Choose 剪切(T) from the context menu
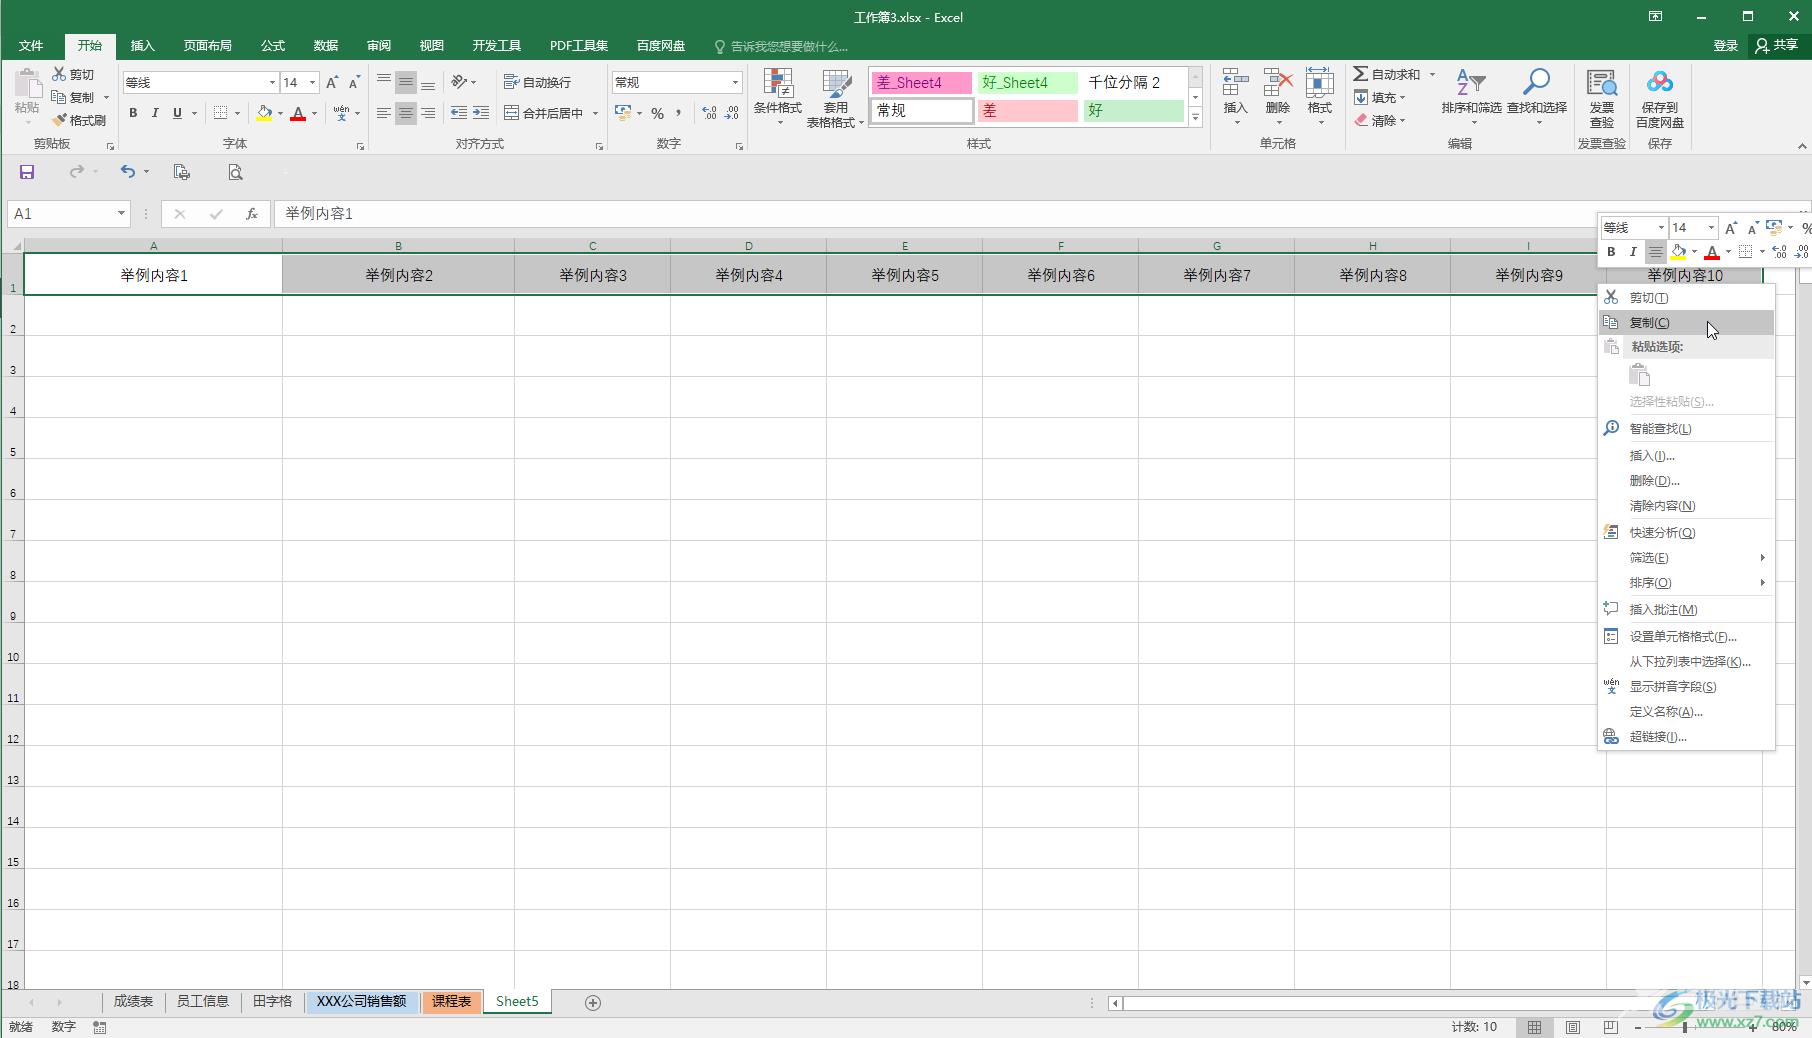1812x1038 pixels. pyautogui.click(x=1686, y=297)
